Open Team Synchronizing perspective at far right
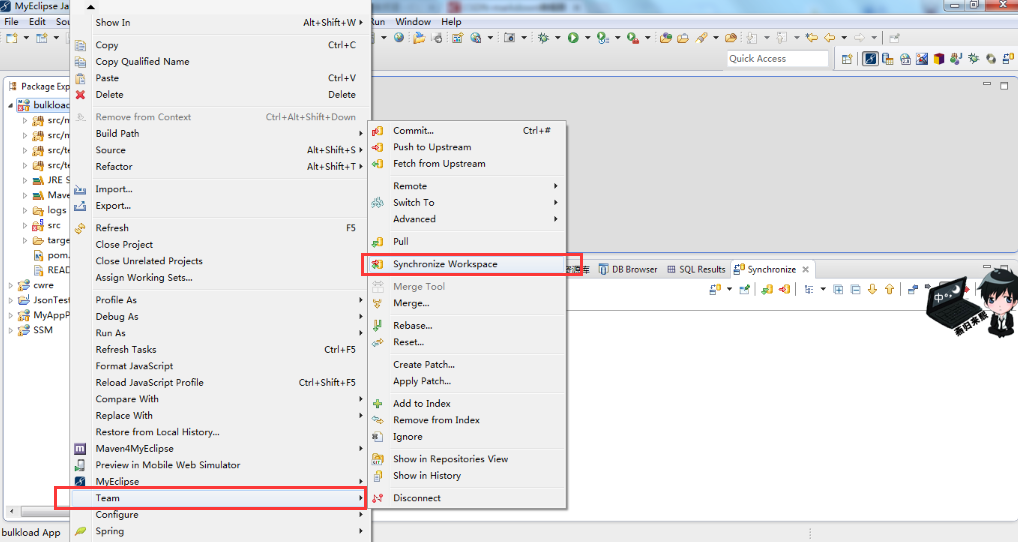 pyautogui.click(x=1008, y=59)
